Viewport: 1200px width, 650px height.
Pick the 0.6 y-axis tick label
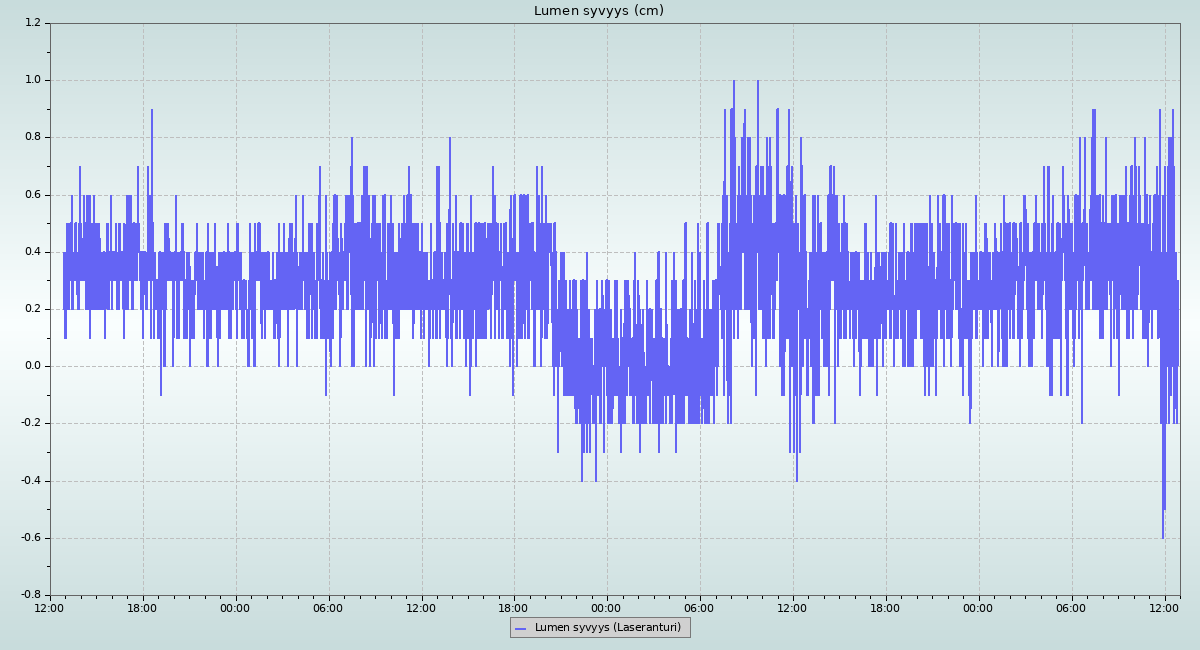33,195
